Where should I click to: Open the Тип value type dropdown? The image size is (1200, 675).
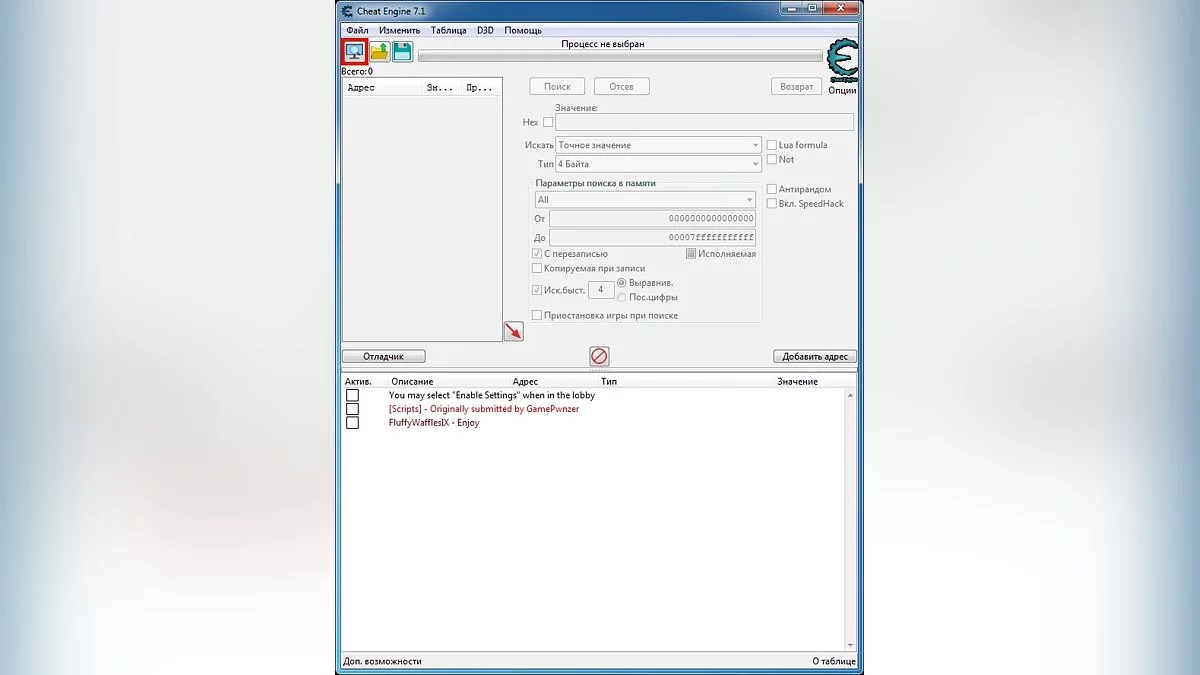(659, 164)
